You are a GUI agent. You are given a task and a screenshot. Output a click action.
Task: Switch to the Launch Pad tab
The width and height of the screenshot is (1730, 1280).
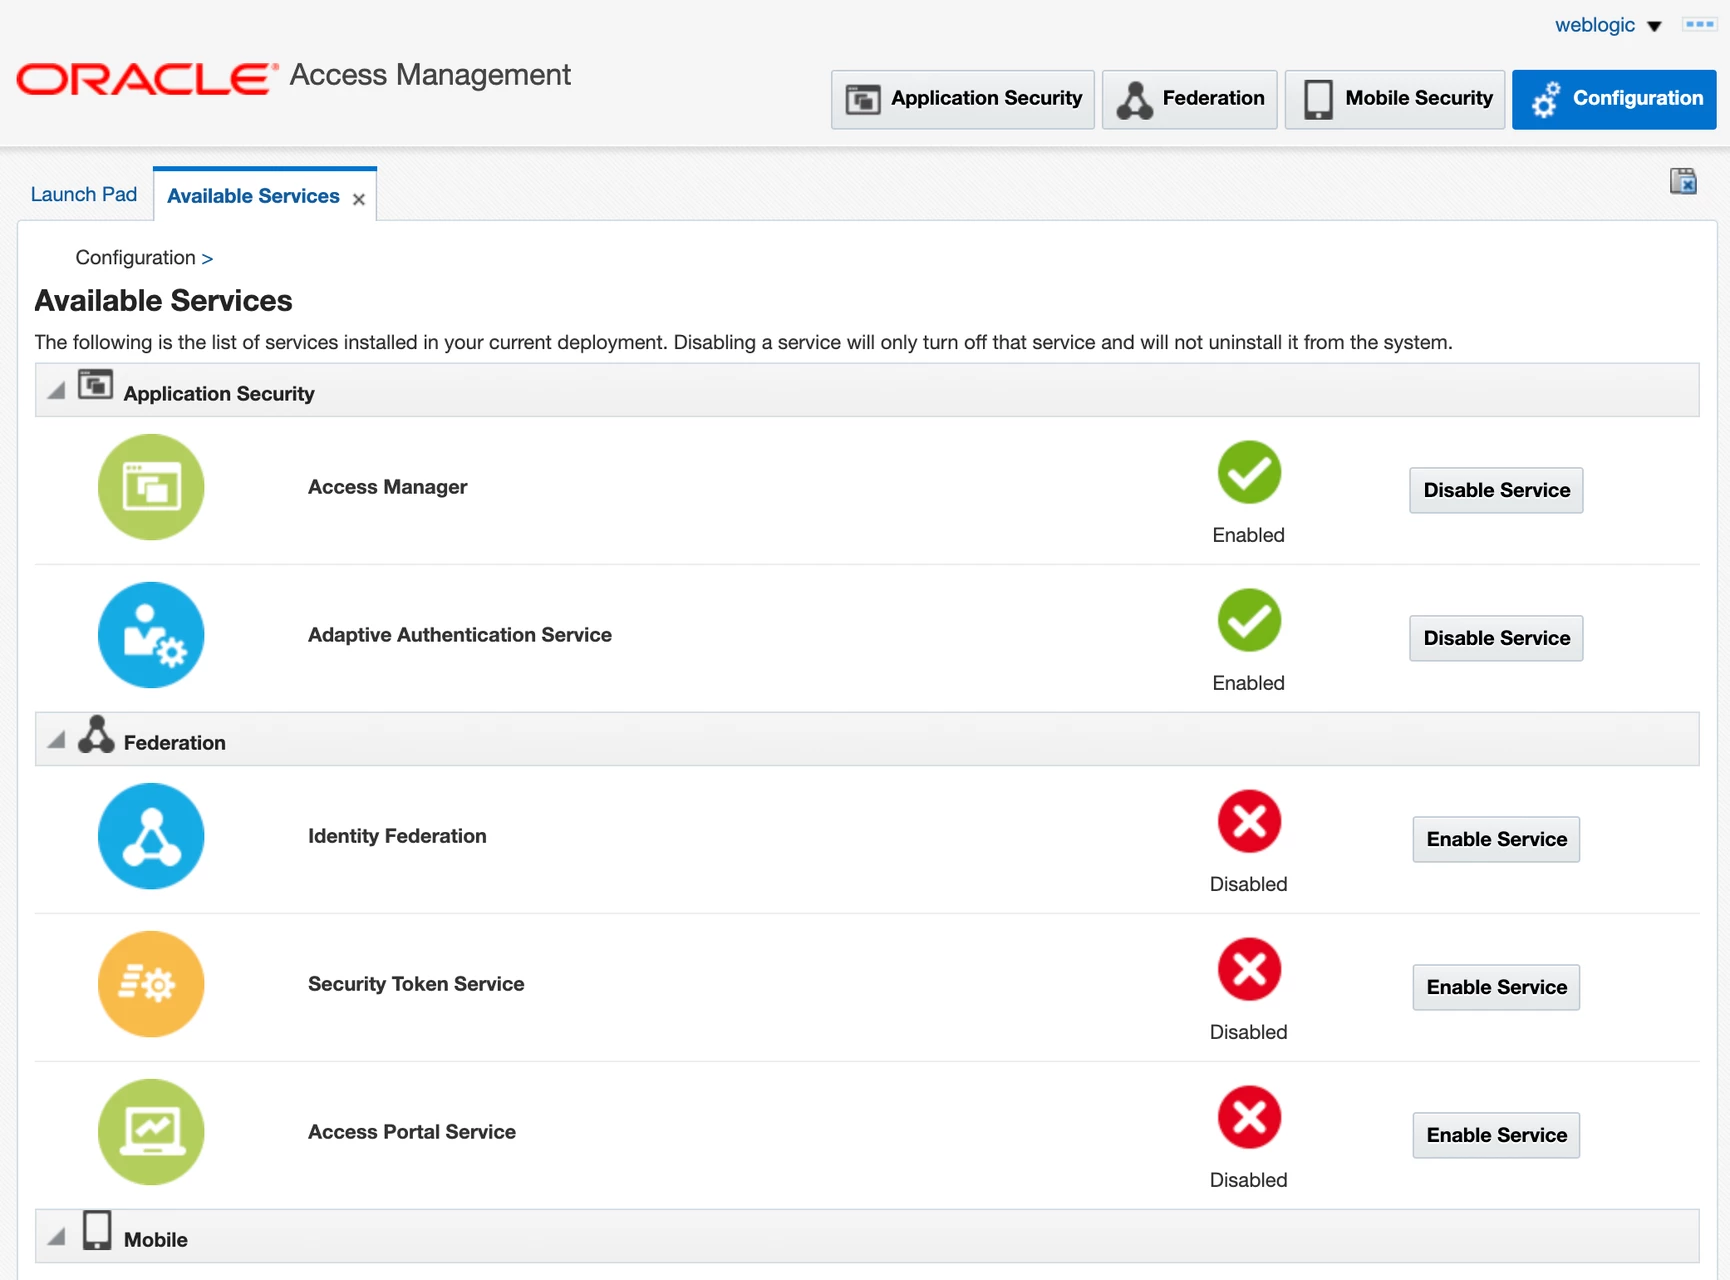[x=84, y=194]
